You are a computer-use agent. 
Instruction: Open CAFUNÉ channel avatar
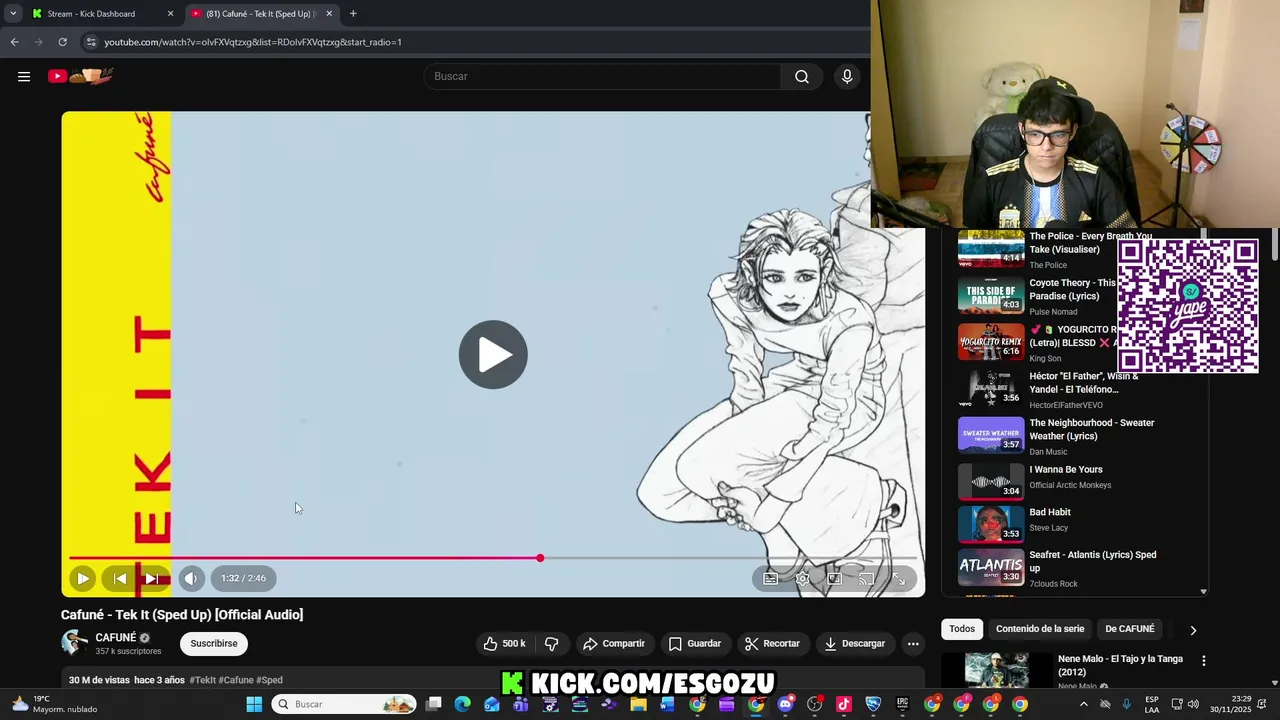74,643
